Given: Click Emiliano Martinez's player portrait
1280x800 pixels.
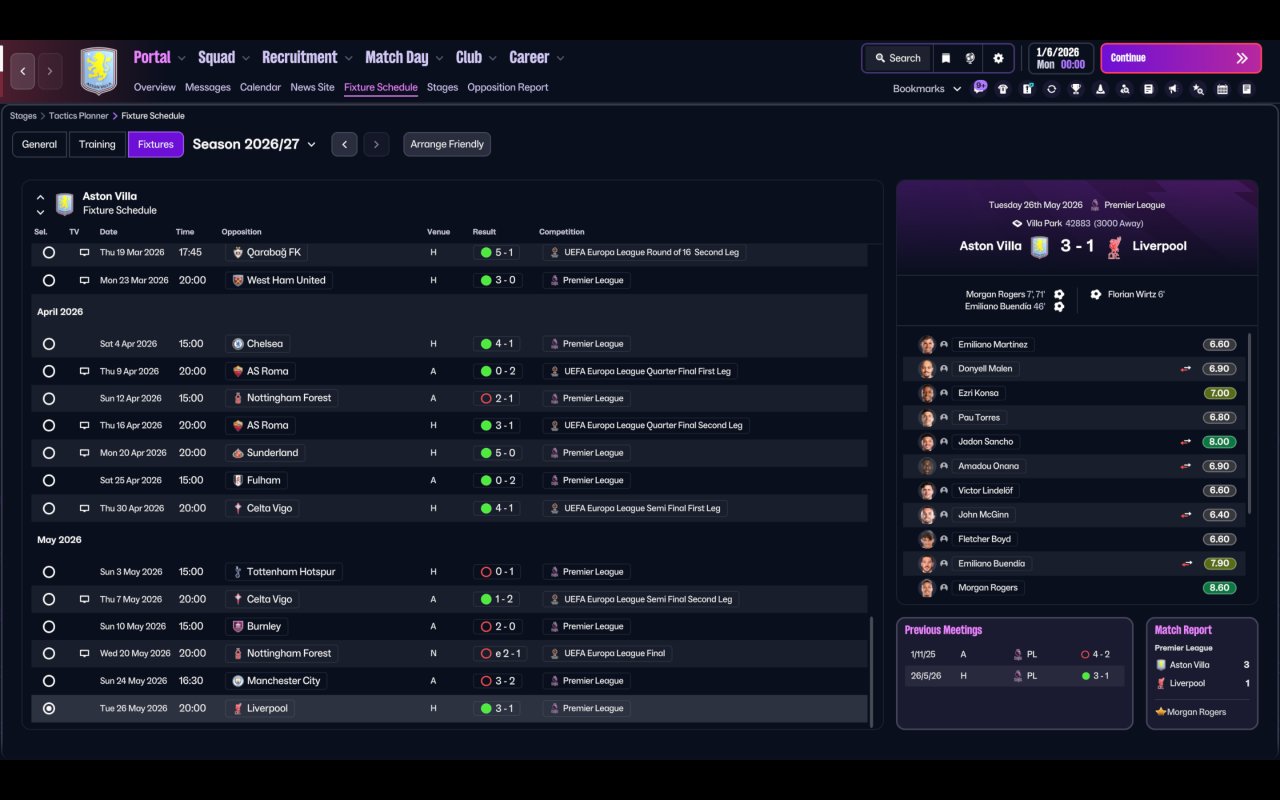Looking at the screenshot, I should pos(927,344).
